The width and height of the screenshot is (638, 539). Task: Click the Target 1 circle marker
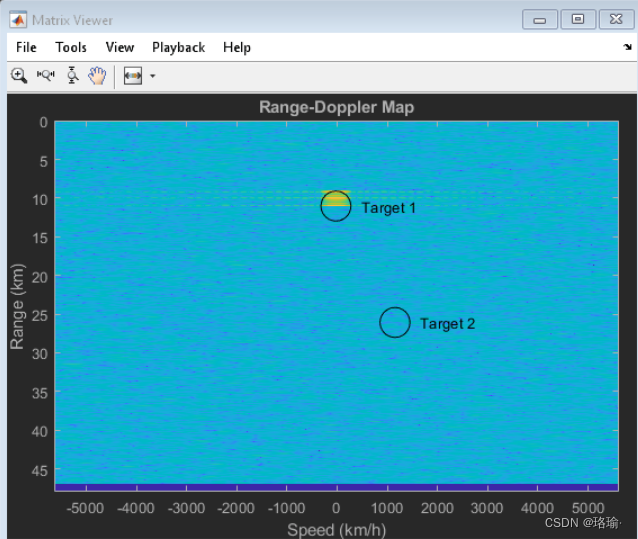coord(336,206)
